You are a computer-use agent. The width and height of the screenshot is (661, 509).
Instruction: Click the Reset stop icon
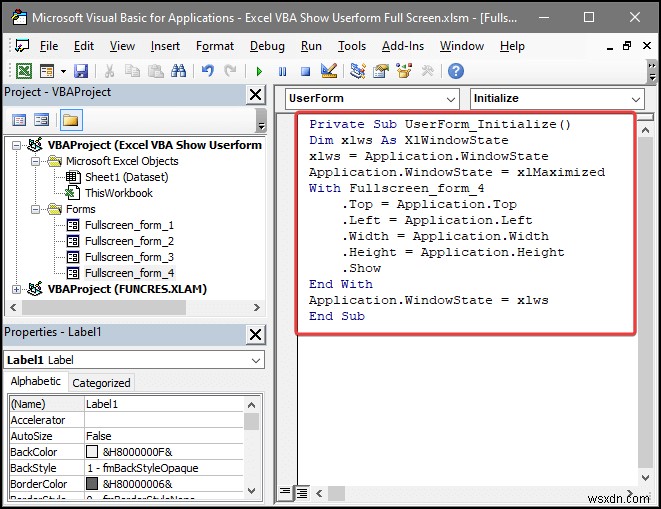point(305,71)
